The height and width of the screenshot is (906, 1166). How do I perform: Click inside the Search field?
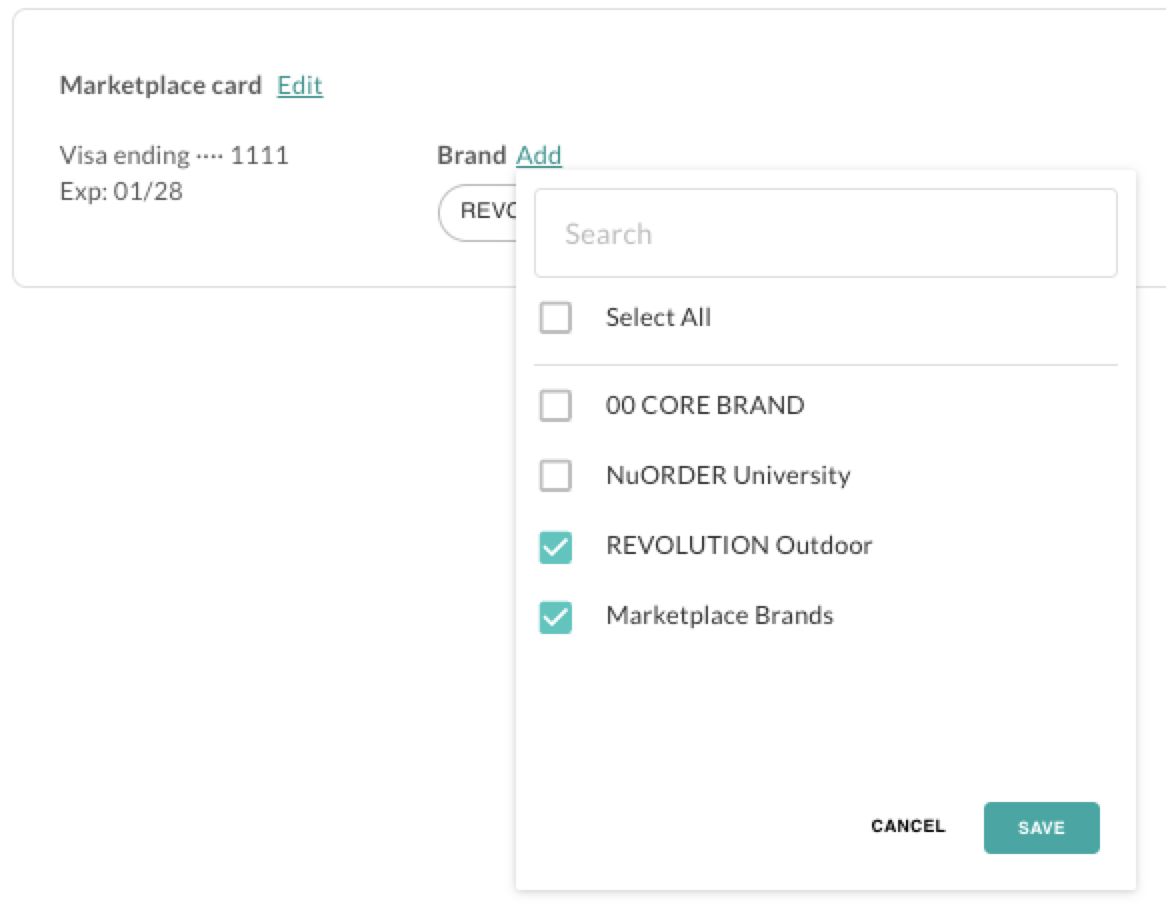tap(825, 233)
